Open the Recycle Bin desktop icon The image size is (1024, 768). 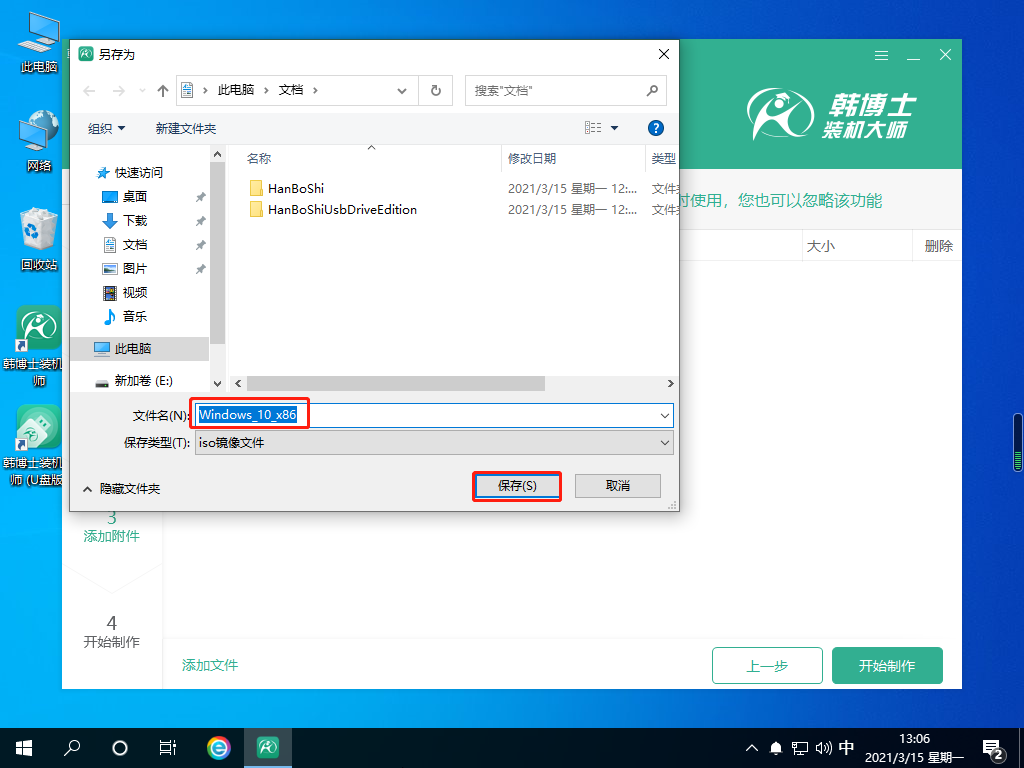tap(39, 238)
